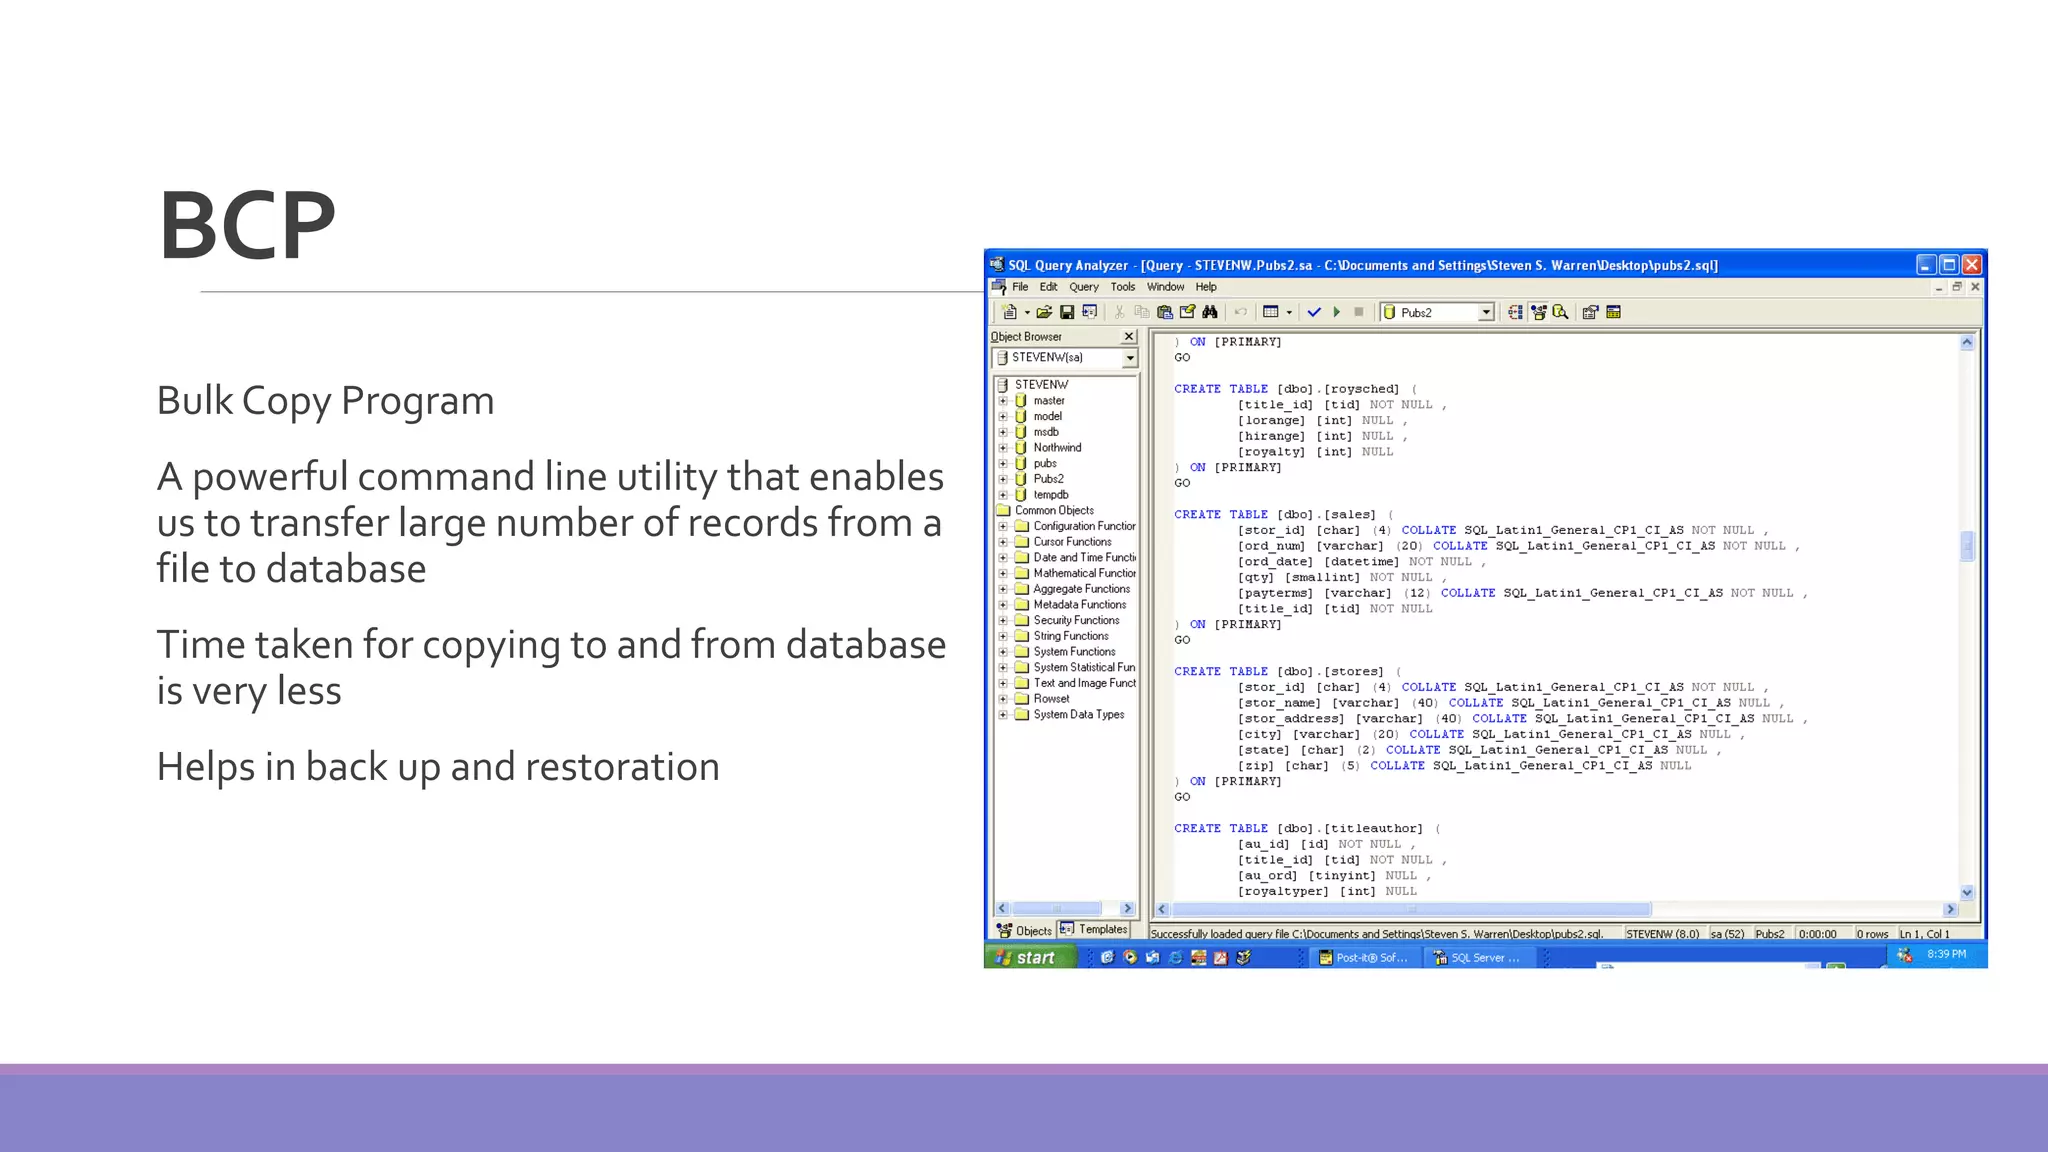This screenshot has height=1152, width=2048.
Task: Open the Window menu
Action: [x=1166, y=287]
